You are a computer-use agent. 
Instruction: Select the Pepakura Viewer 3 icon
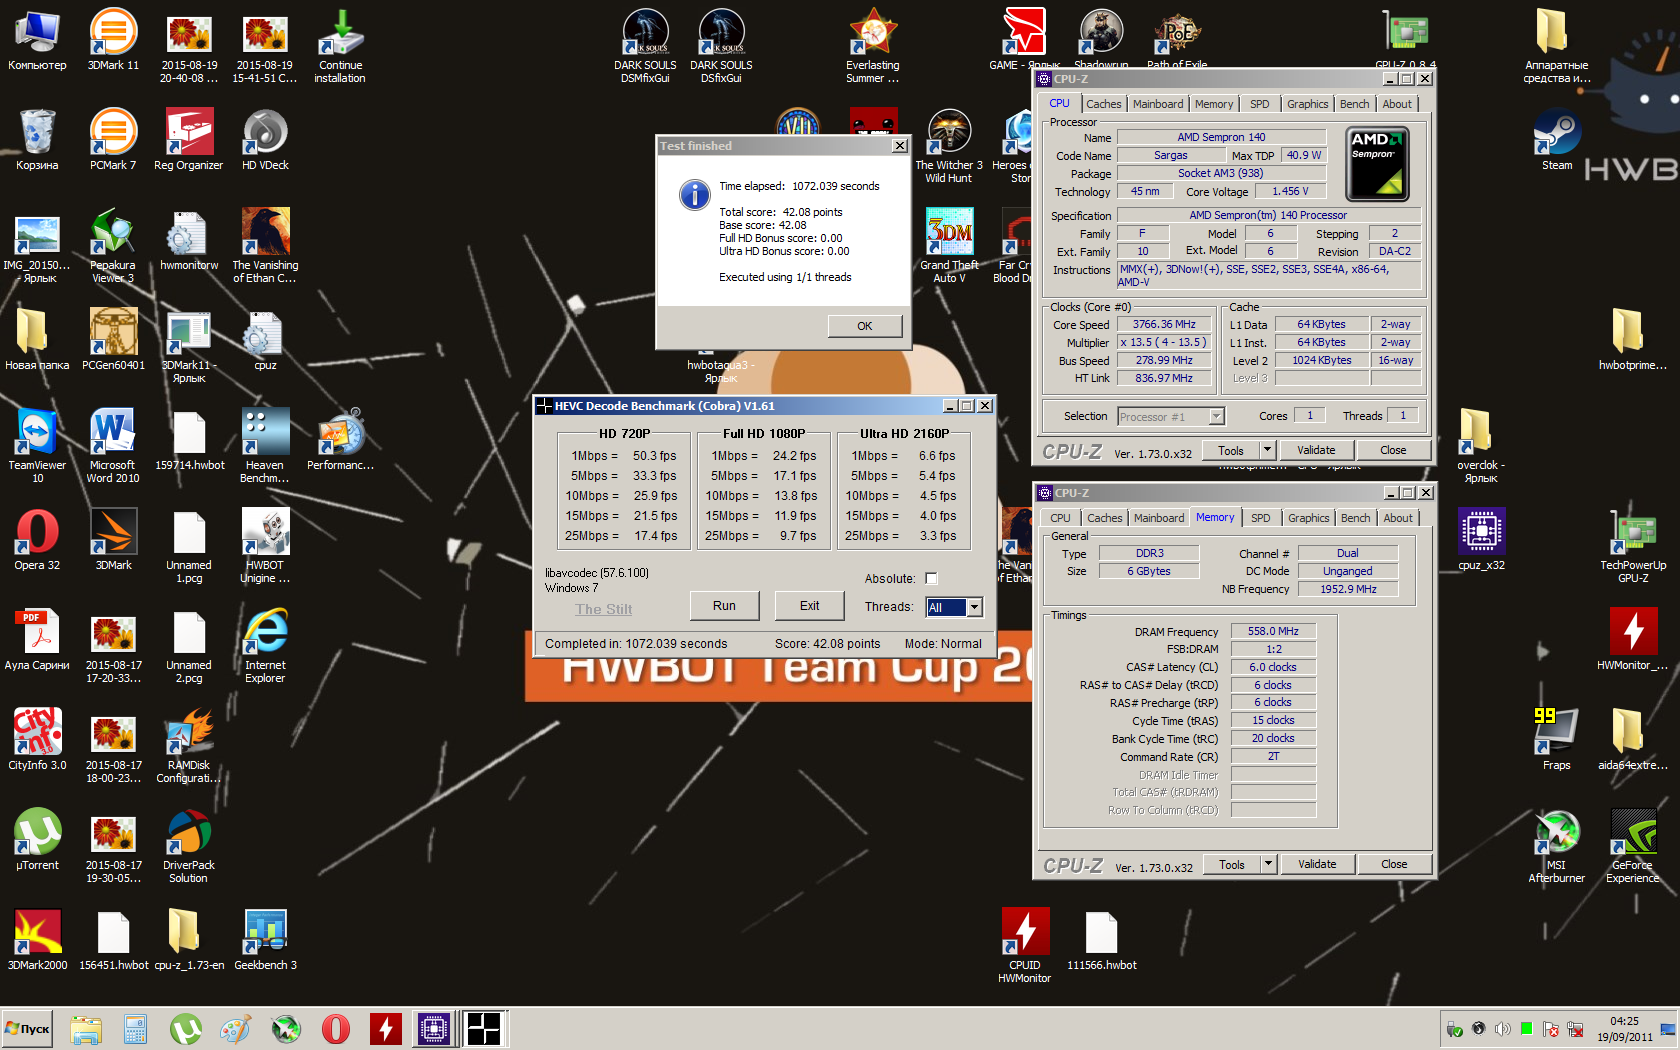click(113, 246)
